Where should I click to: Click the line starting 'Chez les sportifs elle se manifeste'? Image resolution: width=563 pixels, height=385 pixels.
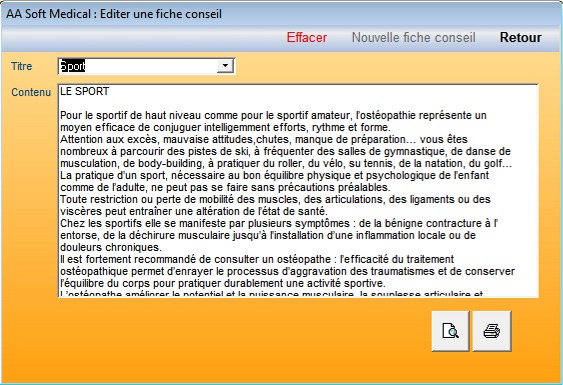click(x=279, y=223)
